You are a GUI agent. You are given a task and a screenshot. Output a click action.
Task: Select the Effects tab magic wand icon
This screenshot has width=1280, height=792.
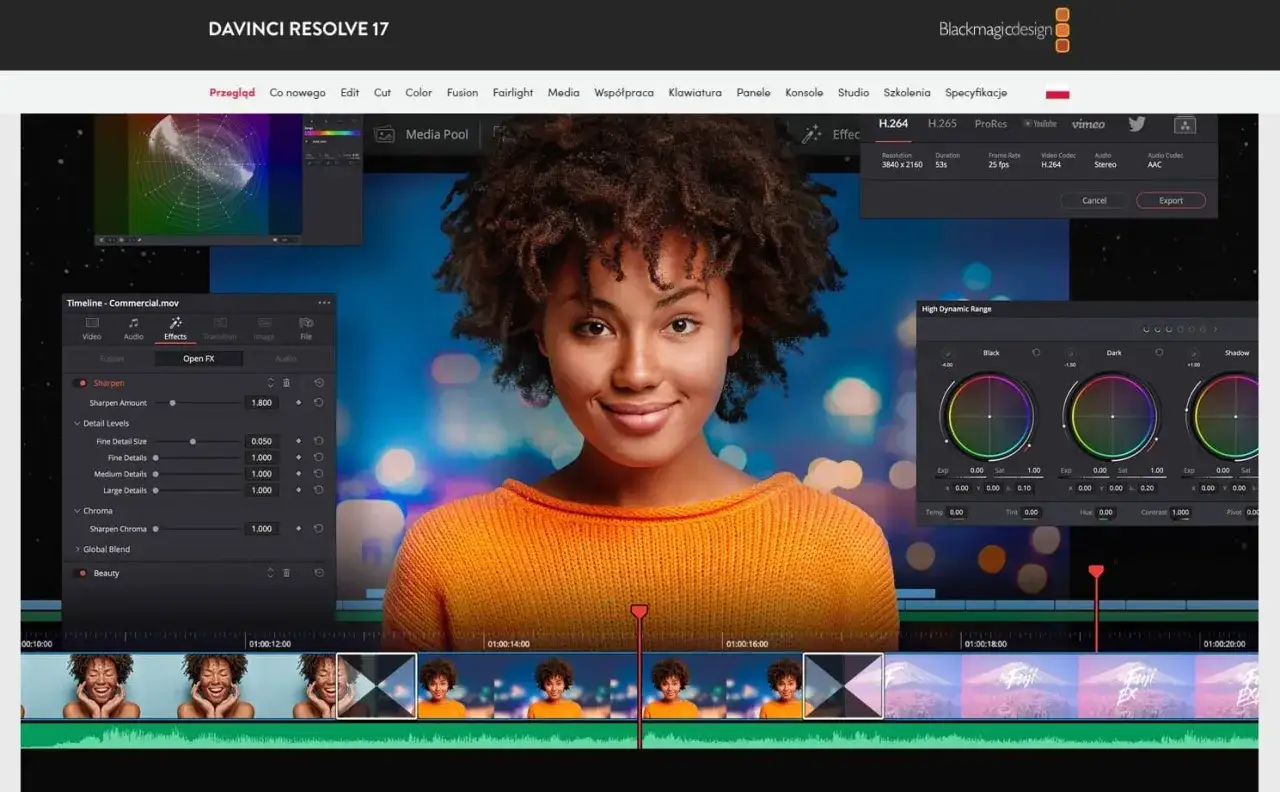coord(175,323)
